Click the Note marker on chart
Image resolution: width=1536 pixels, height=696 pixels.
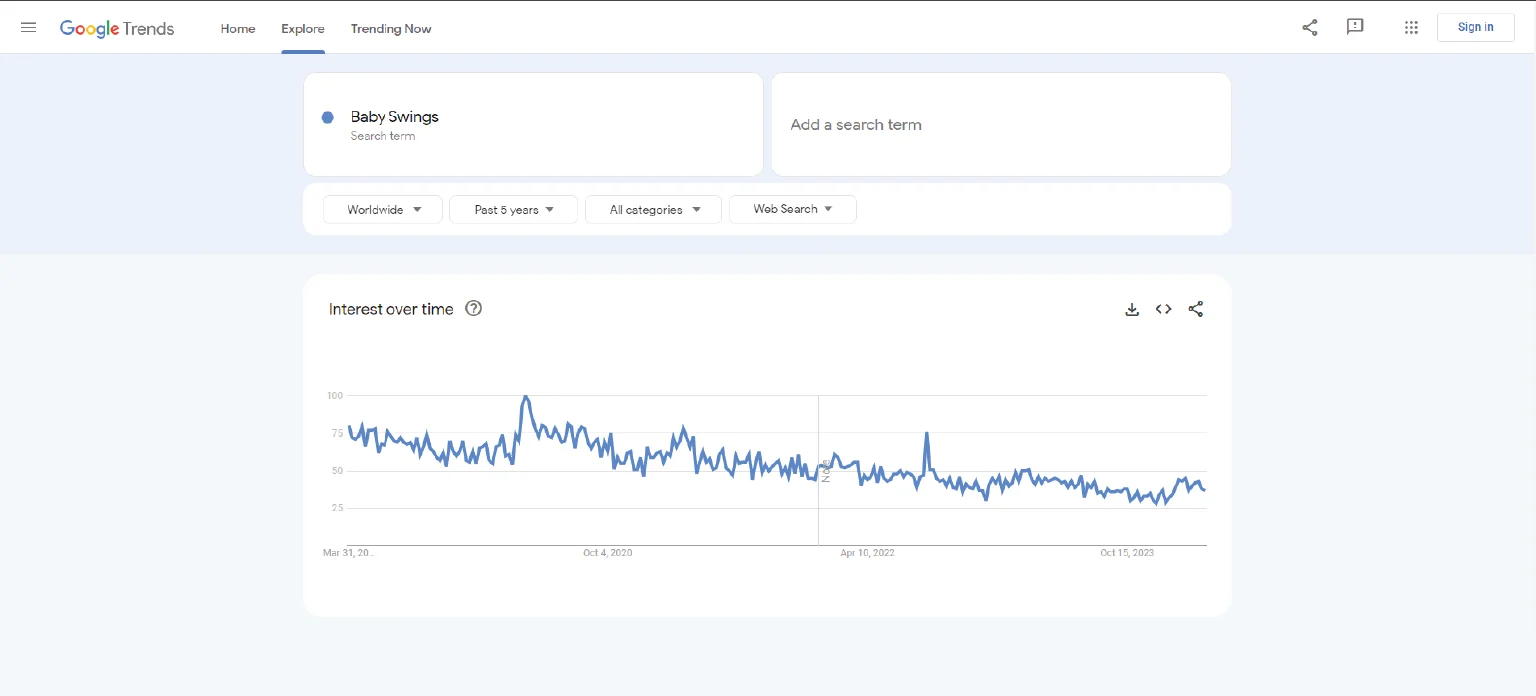(x=826, y=470)
